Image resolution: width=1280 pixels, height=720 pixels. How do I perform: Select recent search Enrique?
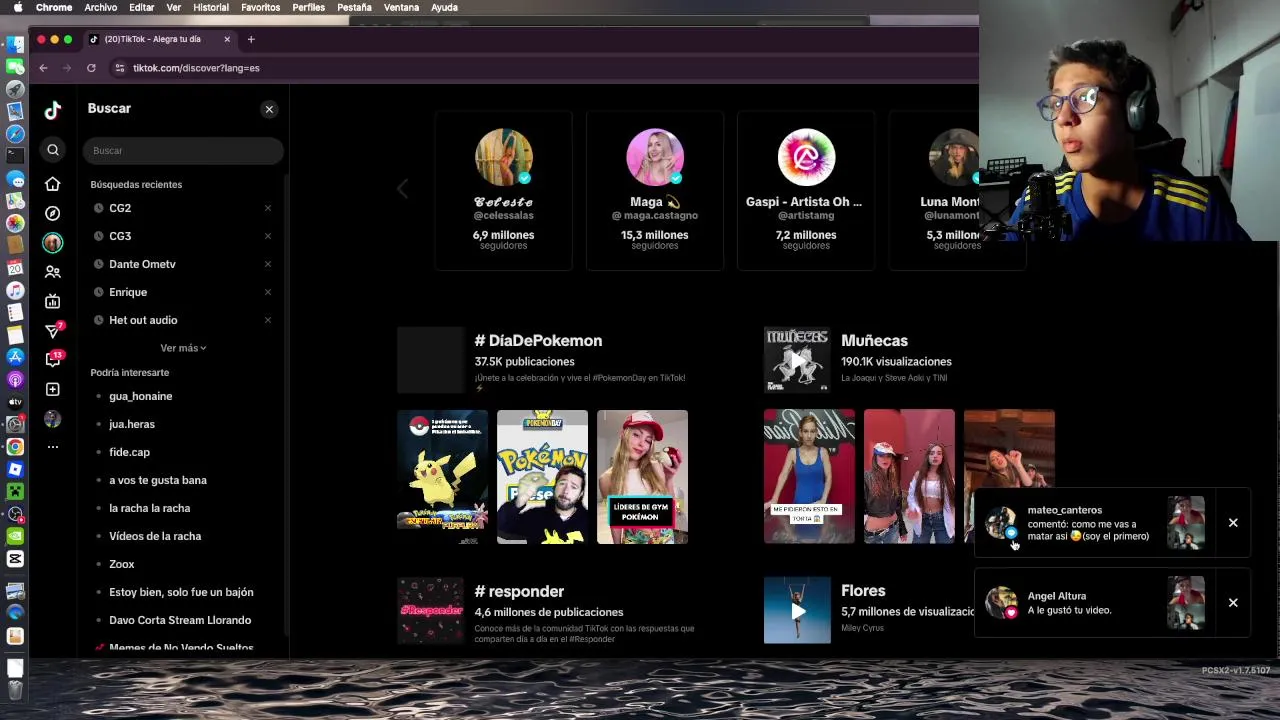(128, 292)
